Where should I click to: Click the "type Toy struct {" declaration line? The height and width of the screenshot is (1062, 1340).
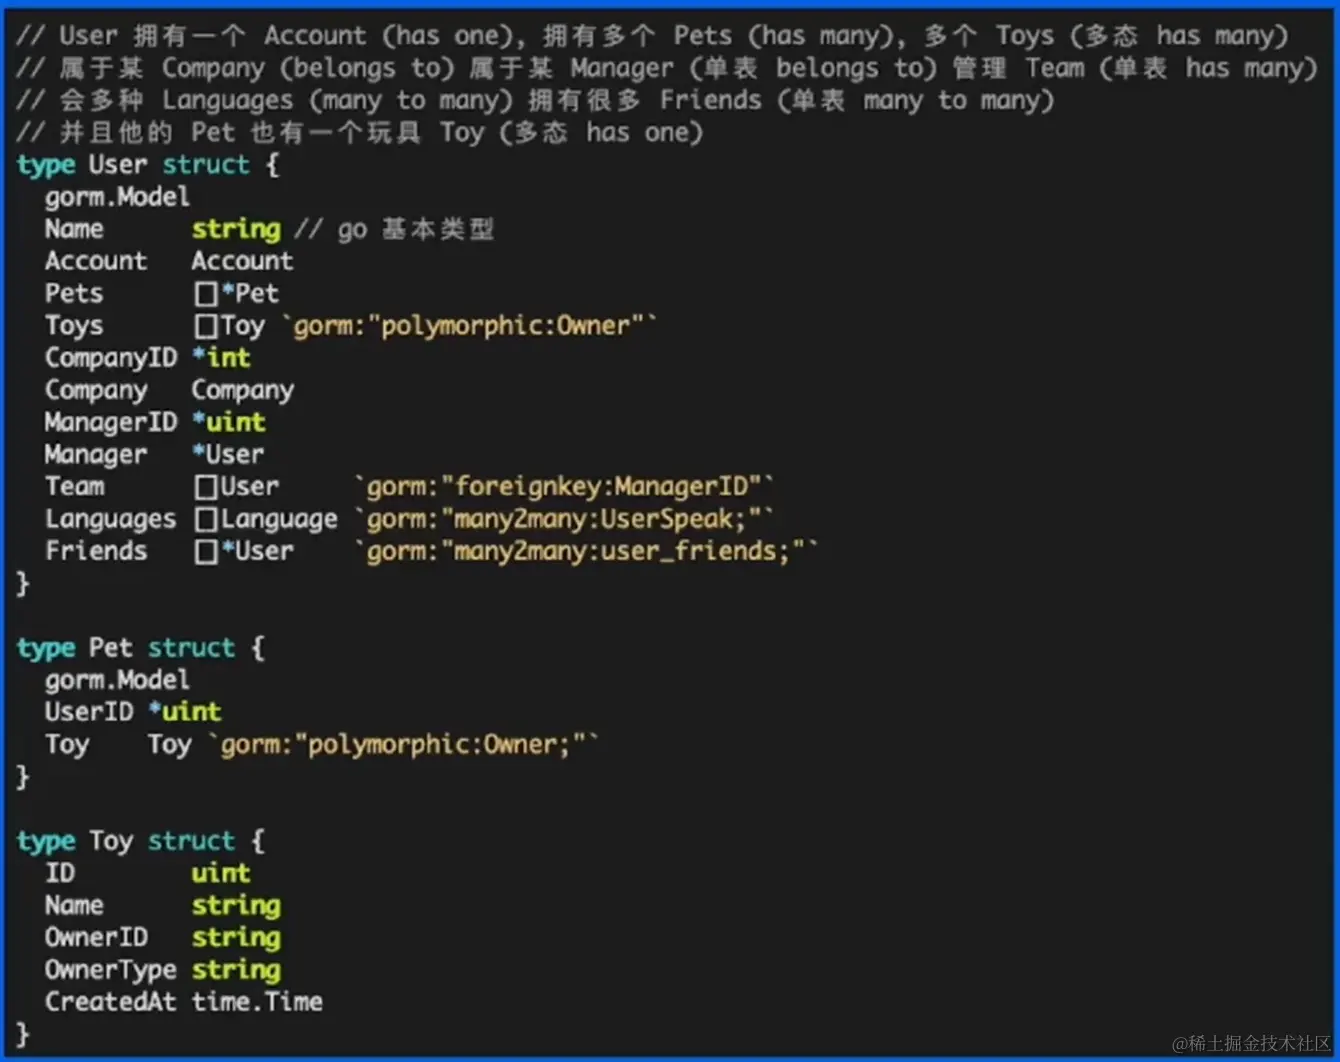[141, 841]
